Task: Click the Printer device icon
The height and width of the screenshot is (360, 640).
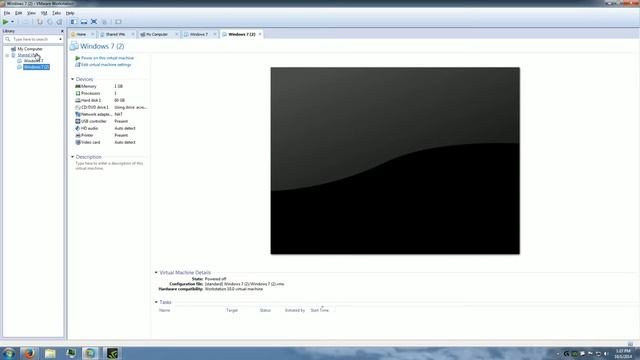Action: pyautogui.click(x=78, y=135)
